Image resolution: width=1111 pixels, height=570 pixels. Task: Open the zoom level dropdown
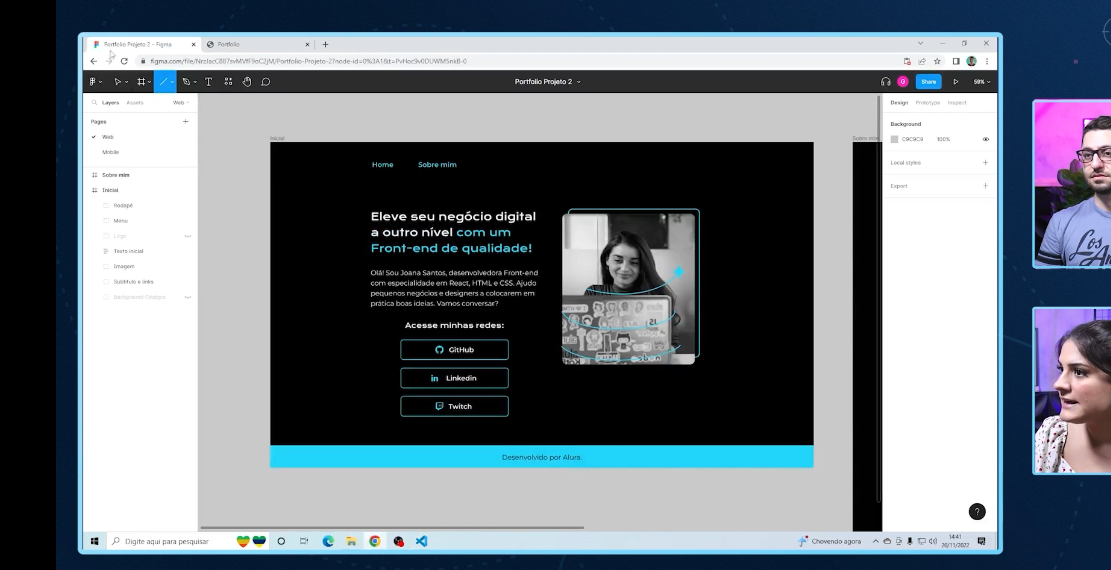click(981, 82)
